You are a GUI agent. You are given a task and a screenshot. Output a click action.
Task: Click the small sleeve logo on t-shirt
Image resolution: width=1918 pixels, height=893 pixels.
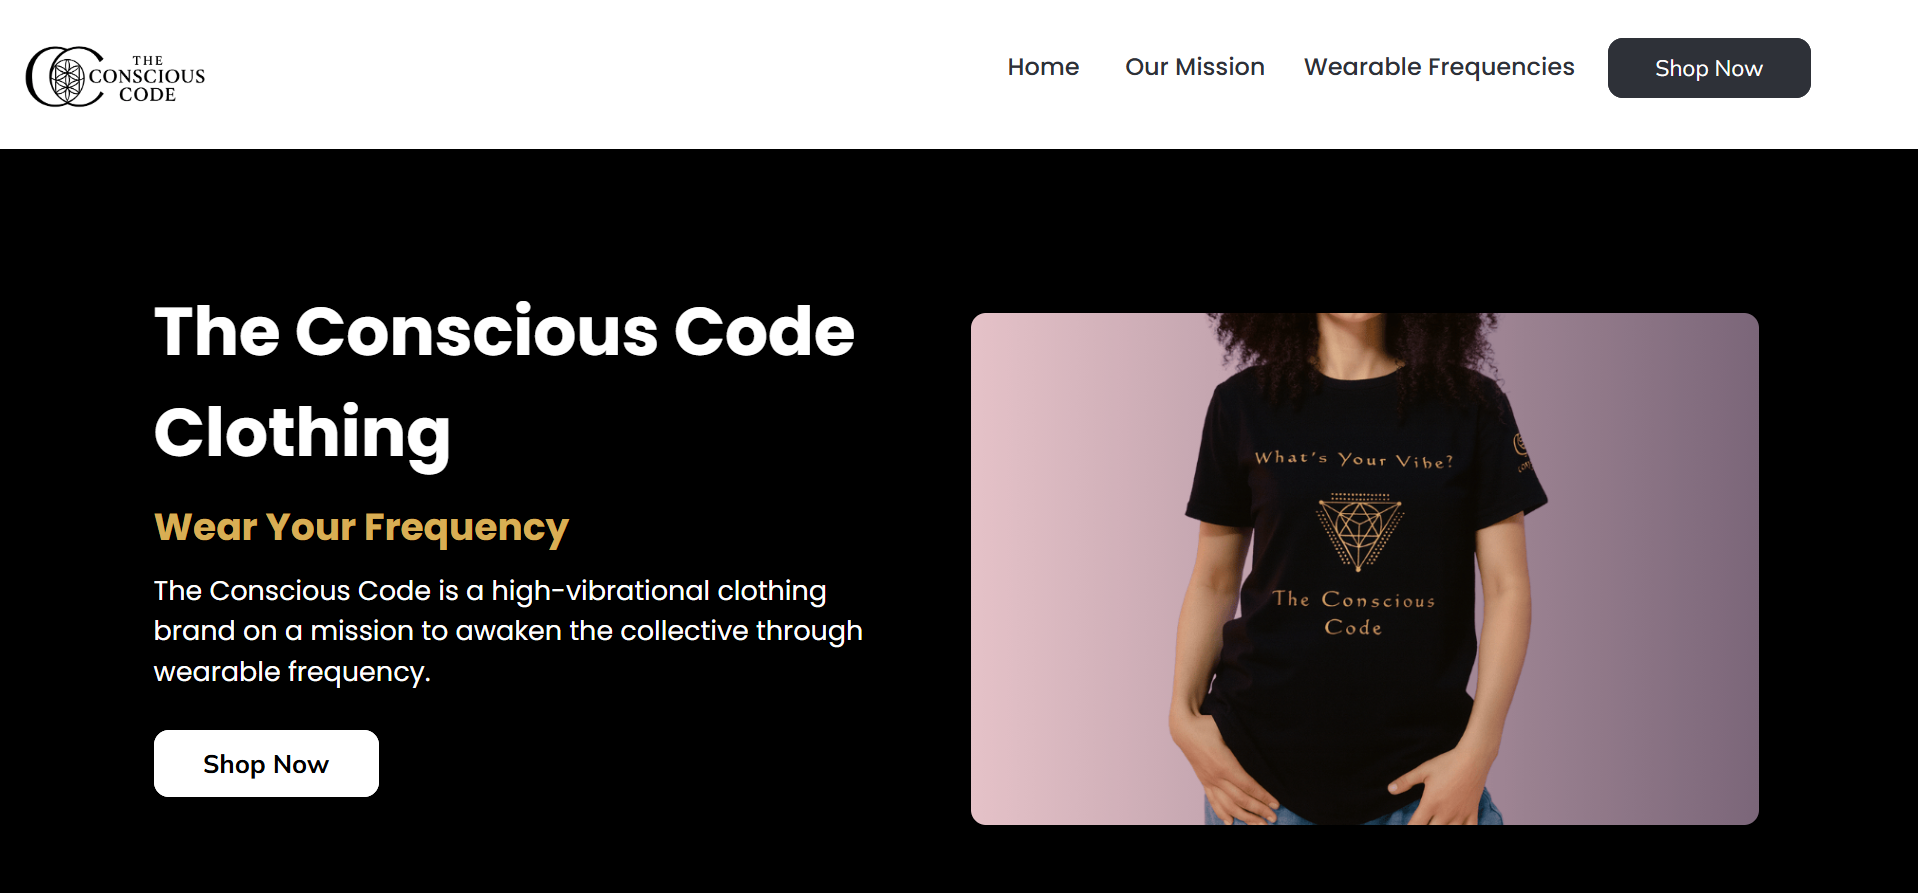tap(1521, 451)
